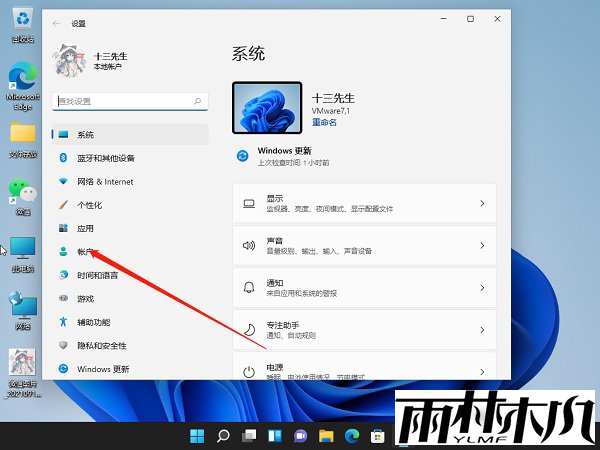The image size is (600, 450).
Task: Launch Microsoft Edge from the desktop shortcut
Action: [23, 86]
